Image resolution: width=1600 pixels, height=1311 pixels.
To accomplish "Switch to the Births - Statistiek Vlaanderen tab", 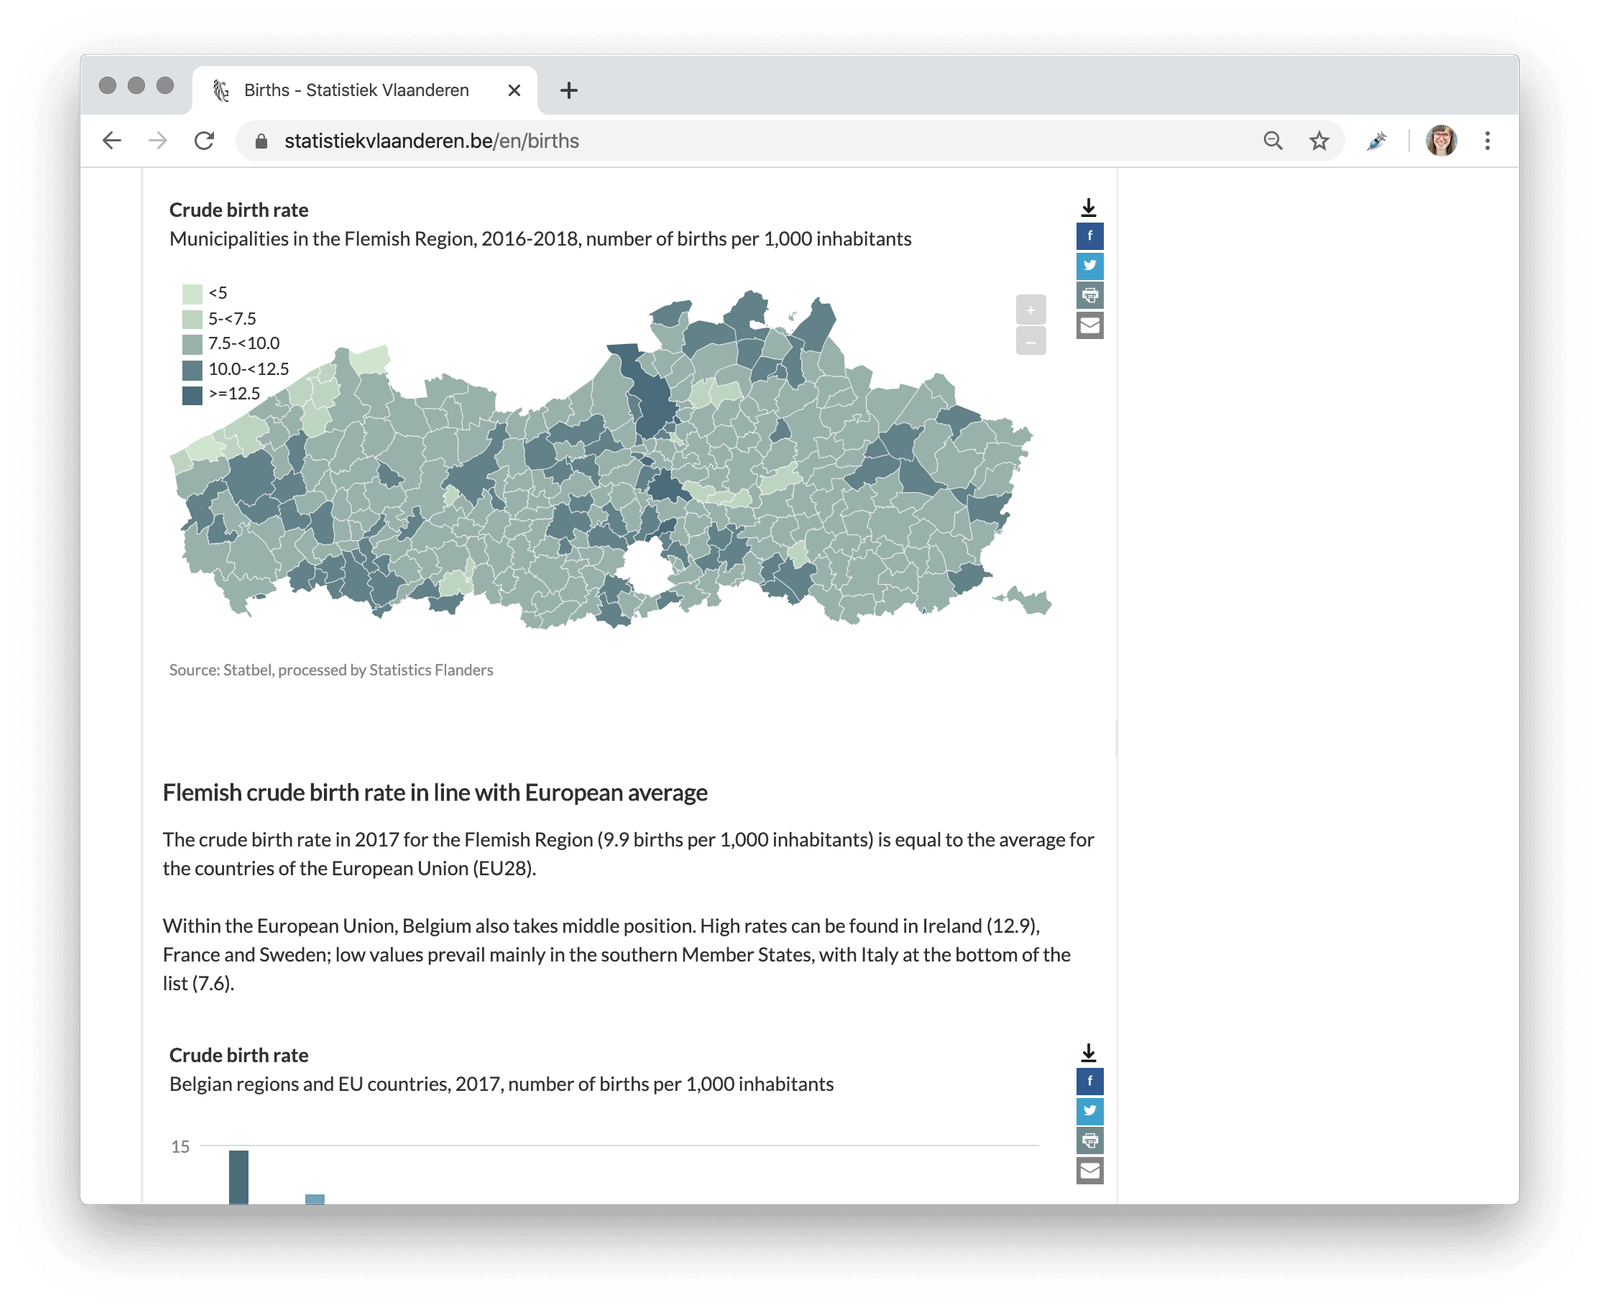I will tap(355, 90).
